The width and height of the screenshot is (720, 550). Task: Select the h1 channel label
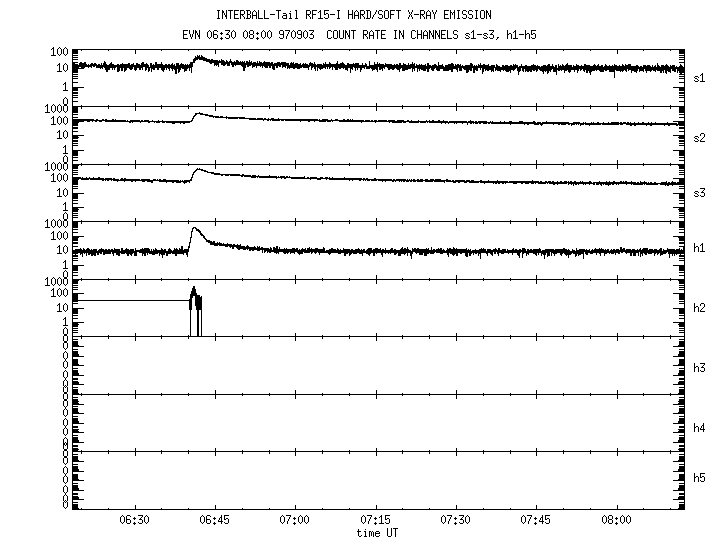tap(699, 250)
